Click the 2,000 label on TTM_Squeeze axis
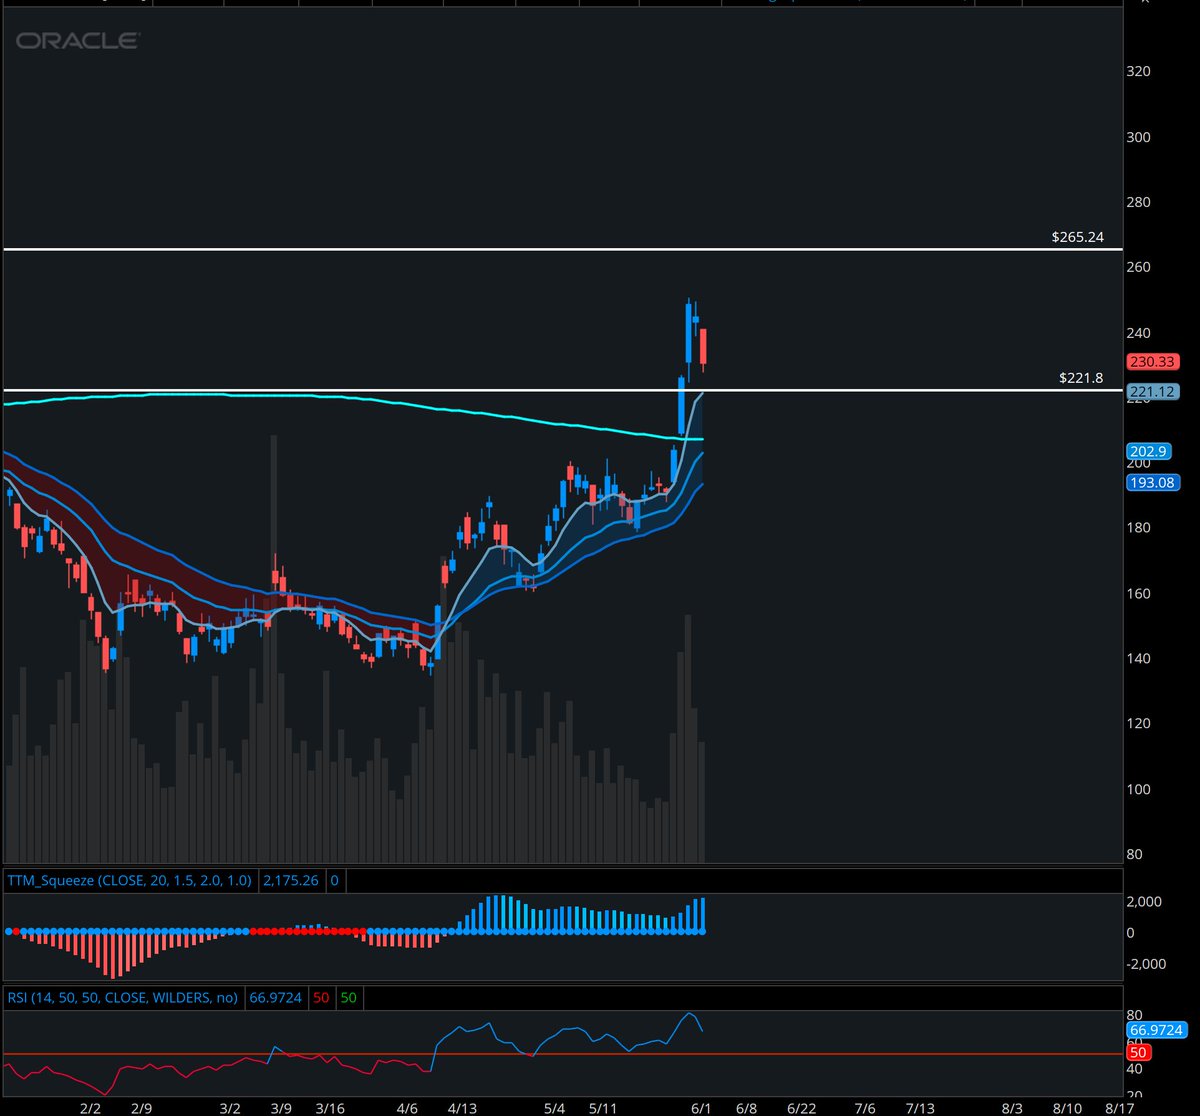 (x=1144, y=902)
